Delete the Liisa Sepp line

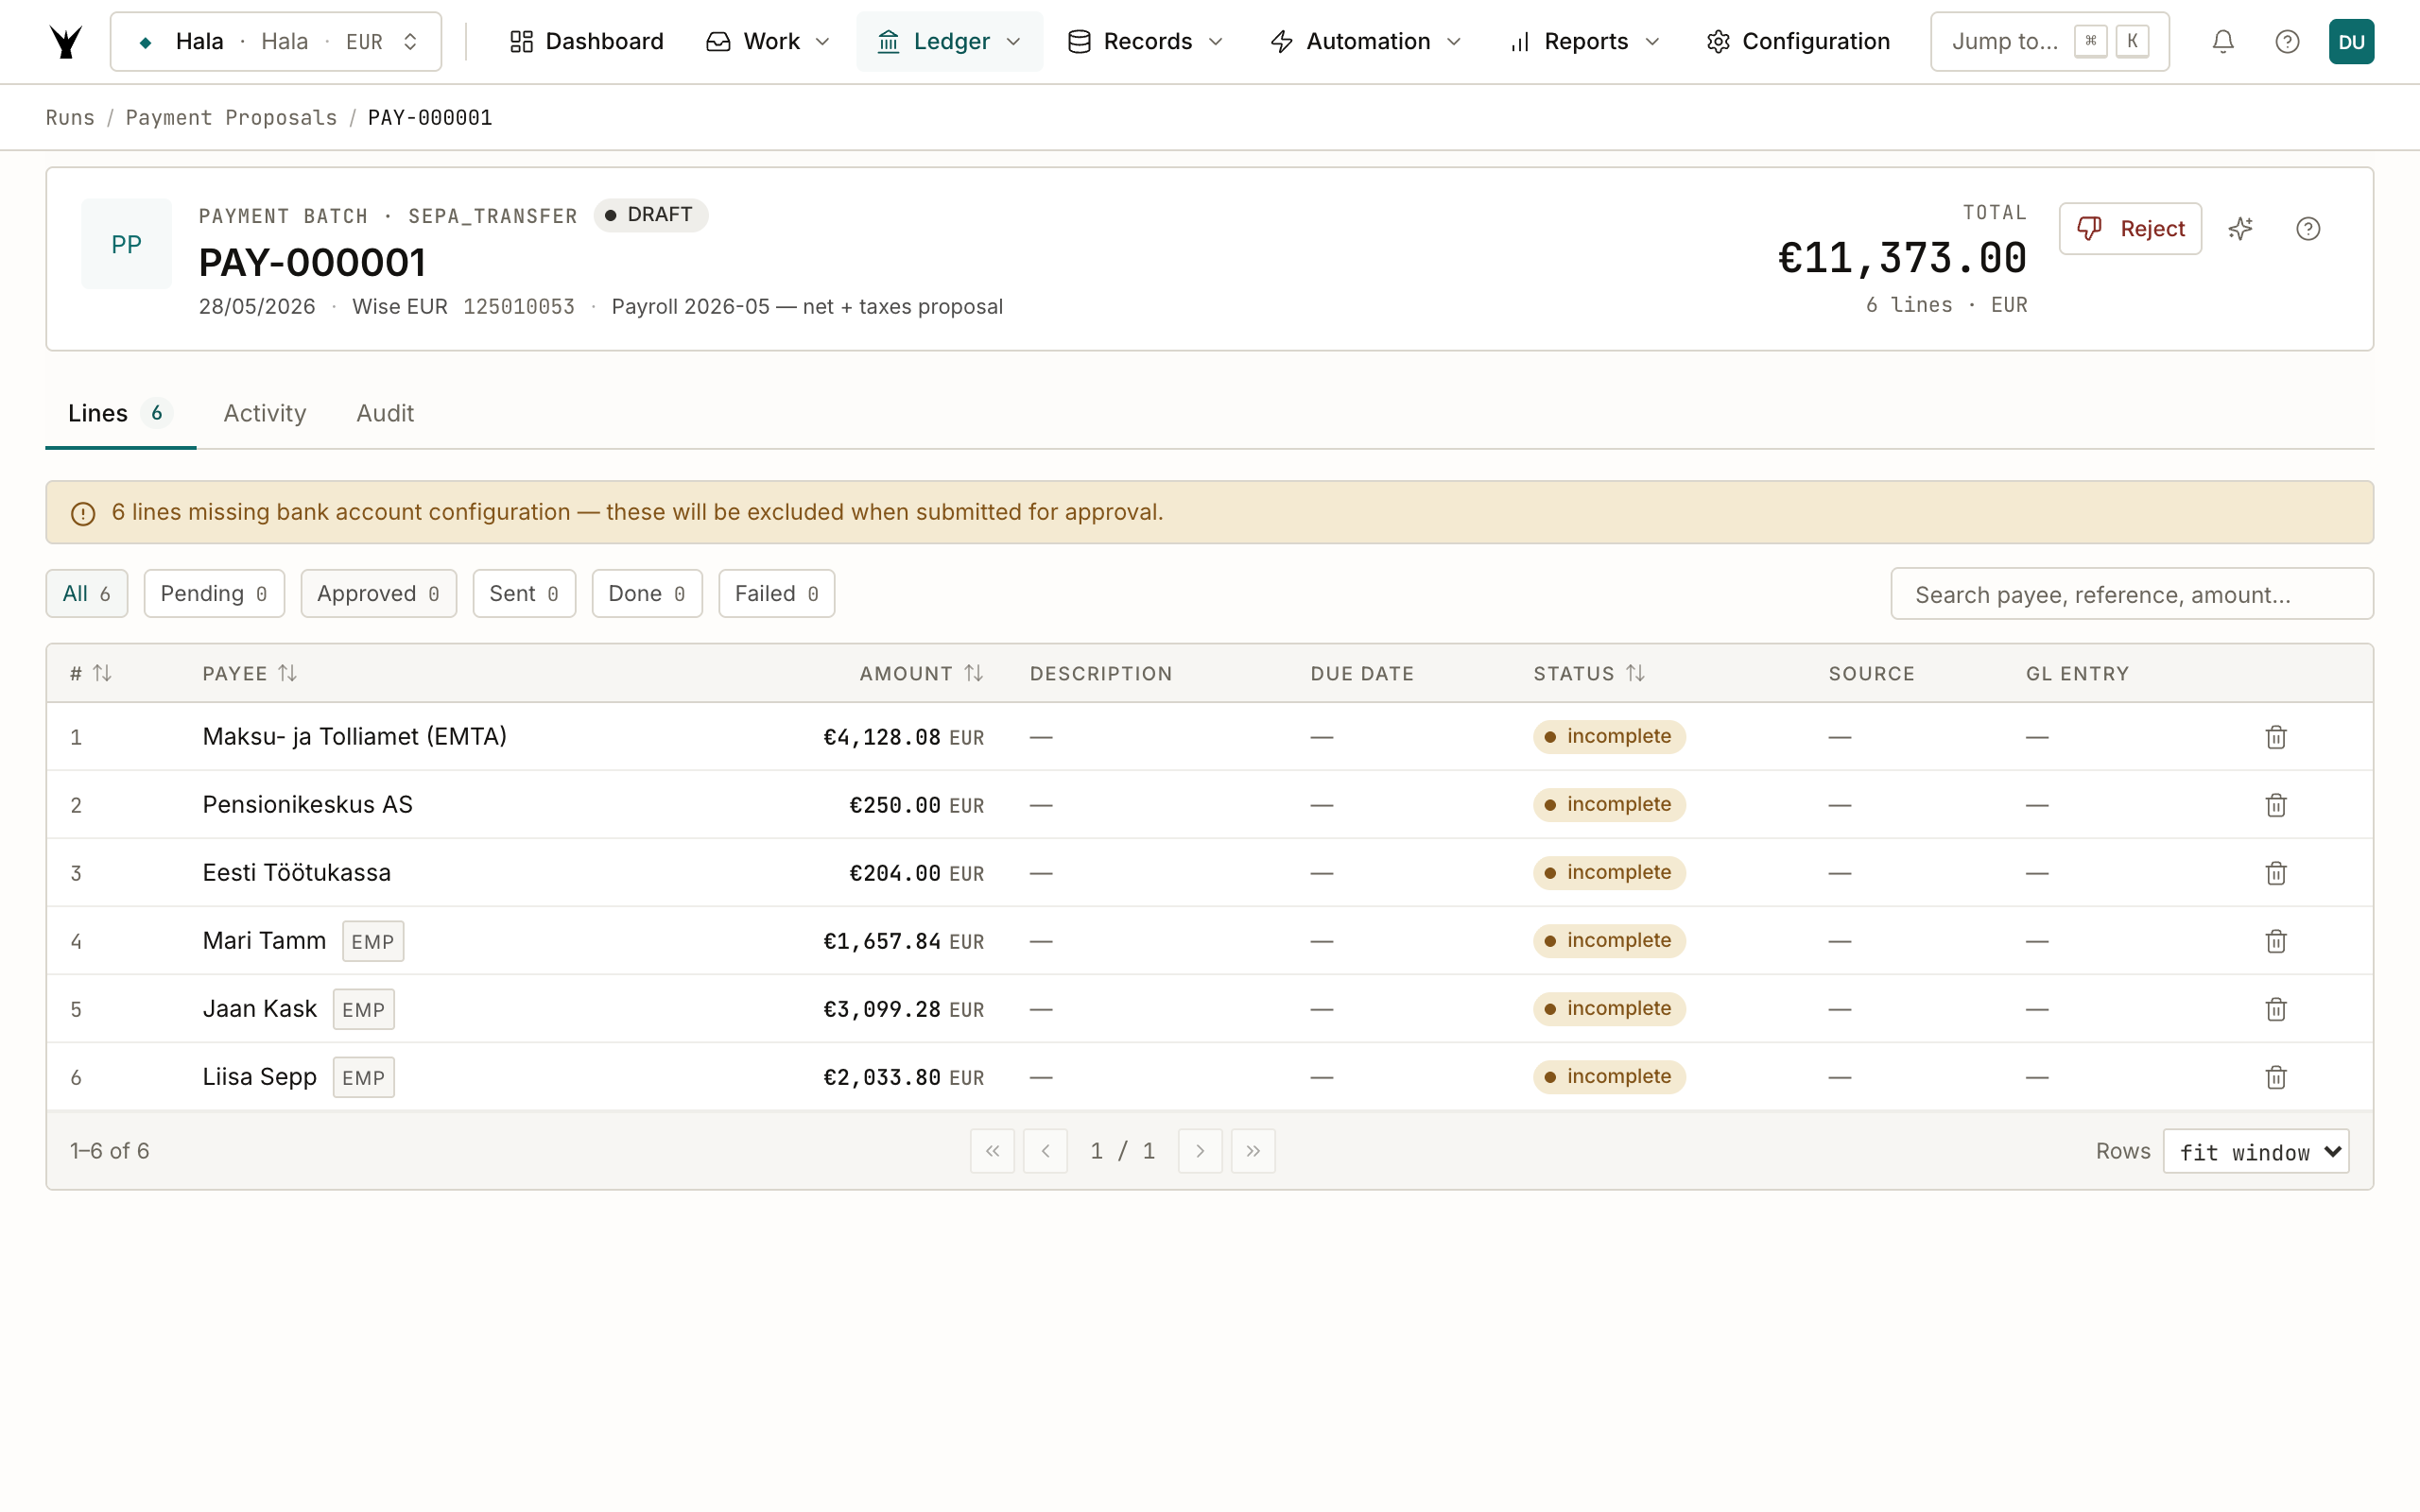(x=2276, y=1077)
